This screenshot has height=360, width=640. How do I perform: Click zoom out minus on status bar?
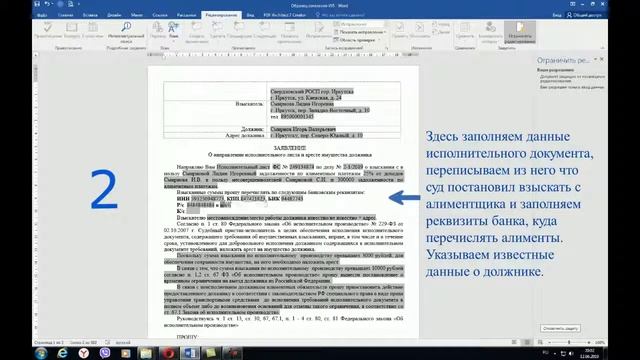[x=549, y=342]
